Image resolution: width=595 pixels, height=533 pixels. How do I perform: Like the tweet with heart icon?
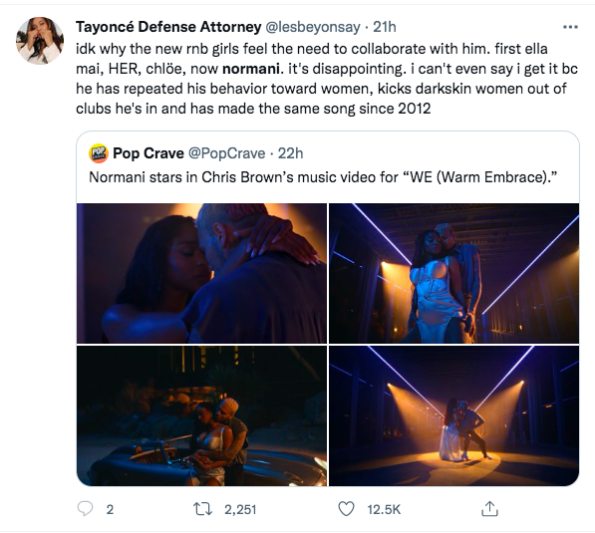(346, 509)
